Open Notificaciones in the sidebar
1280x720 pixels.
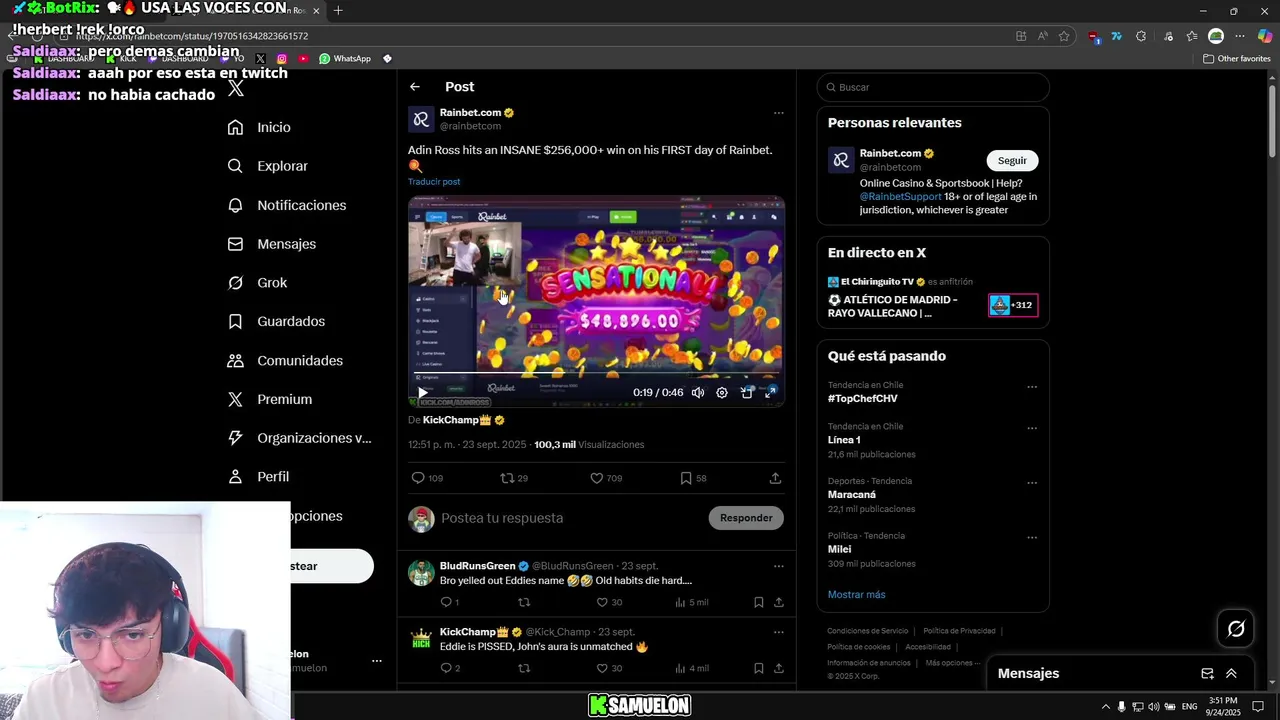click(287, 205)
